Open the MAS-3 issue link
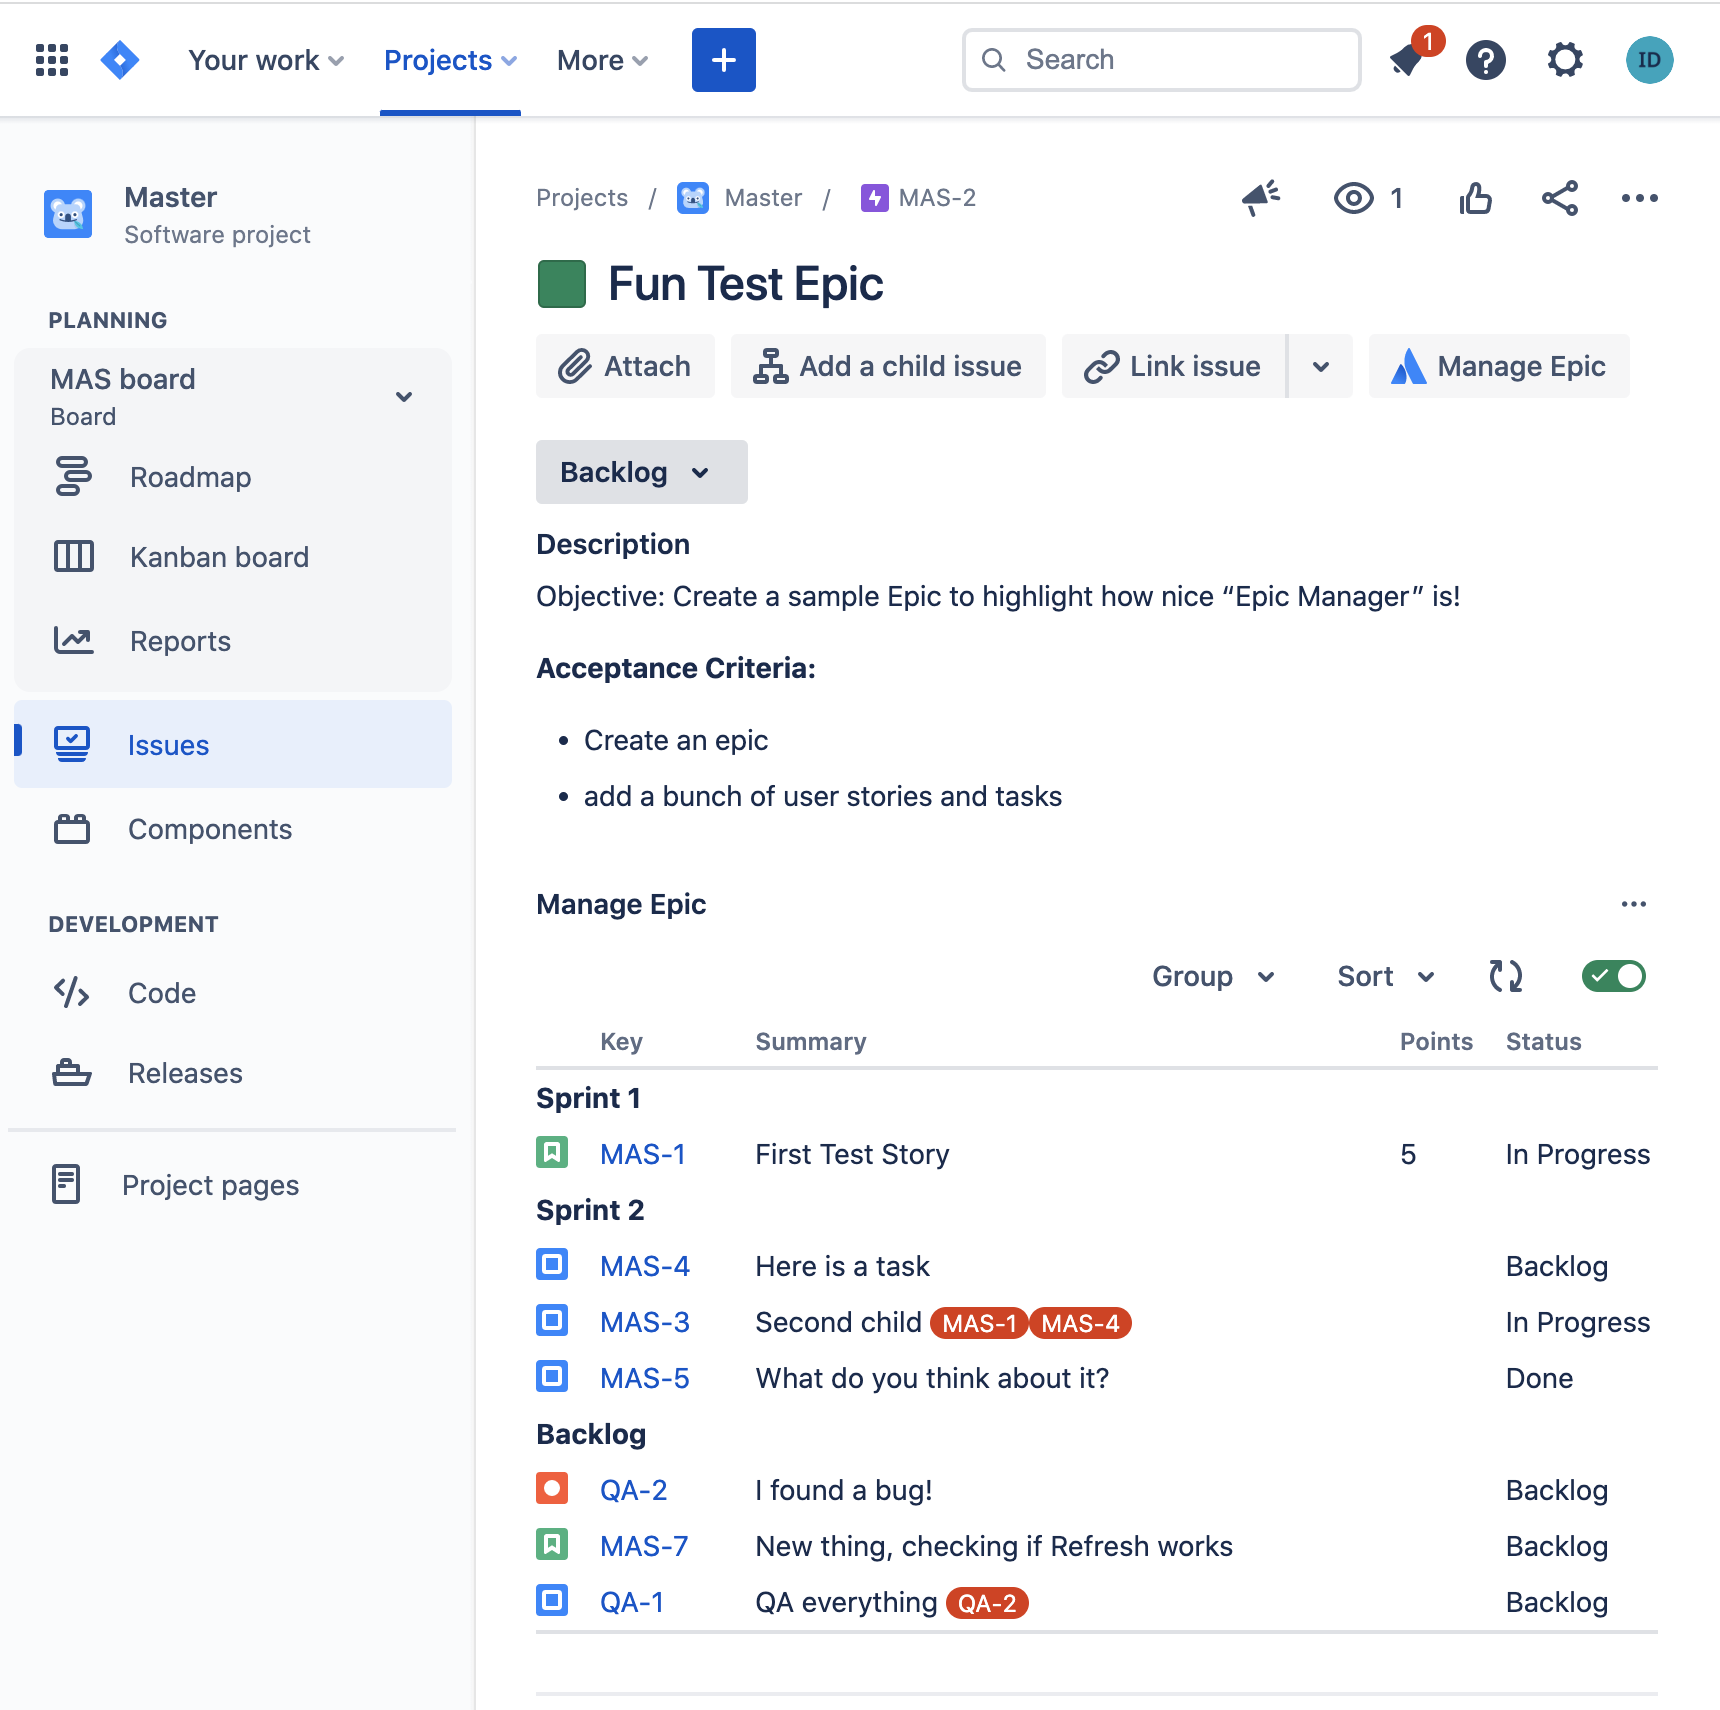Image resolution: width=1720 pixels, height=1710 pixels. [644, 1322]
